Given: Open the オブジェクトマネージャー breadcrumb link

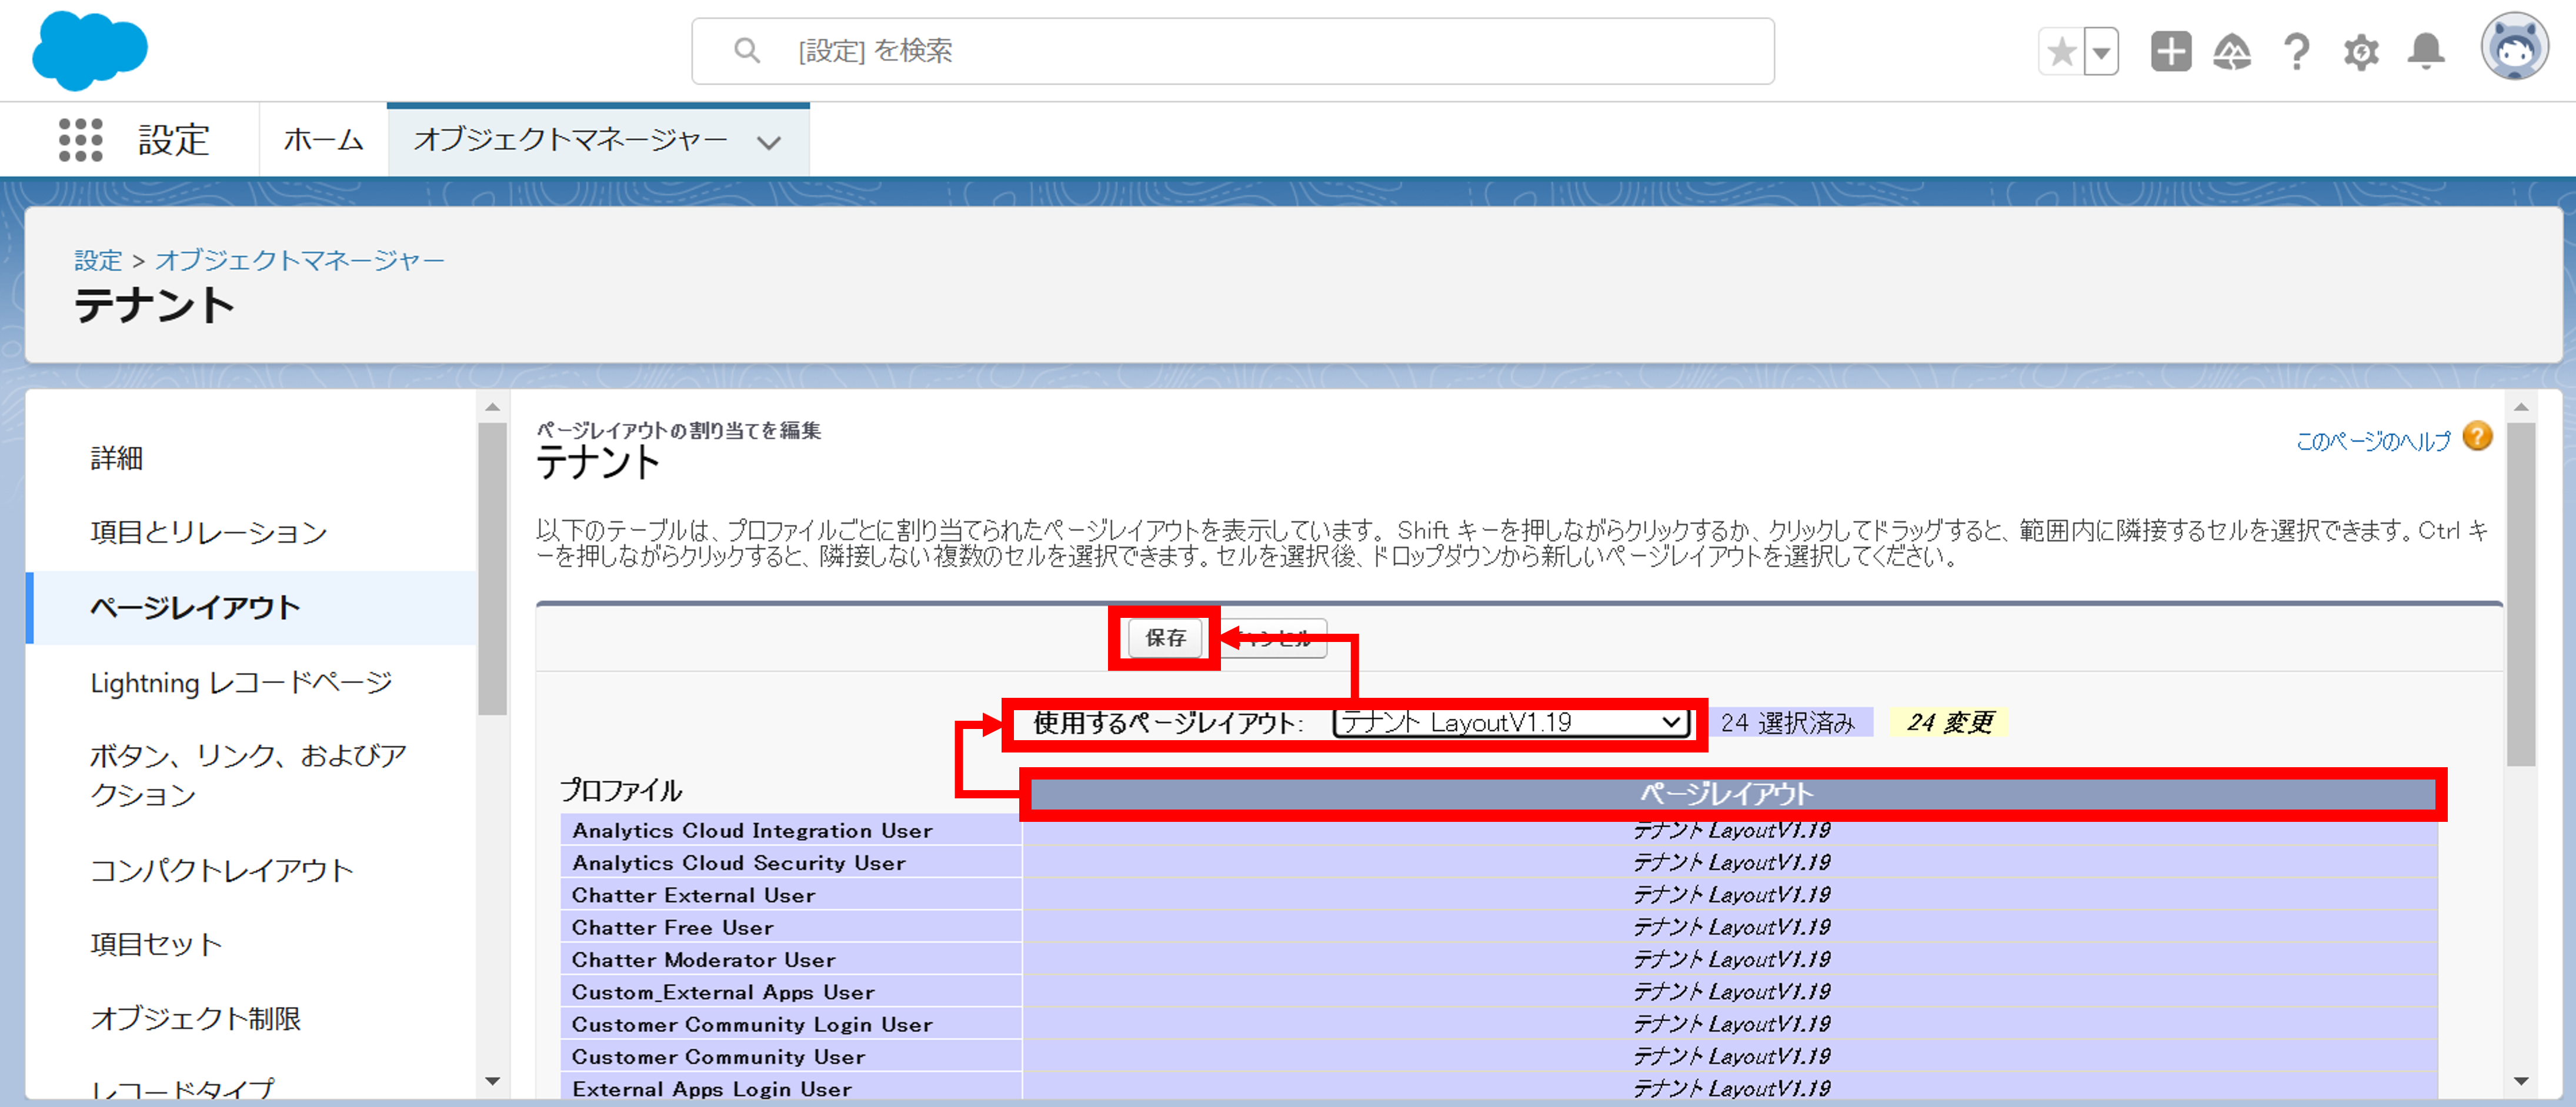Looking at the screenshot, I should click(x=299, y=260).
